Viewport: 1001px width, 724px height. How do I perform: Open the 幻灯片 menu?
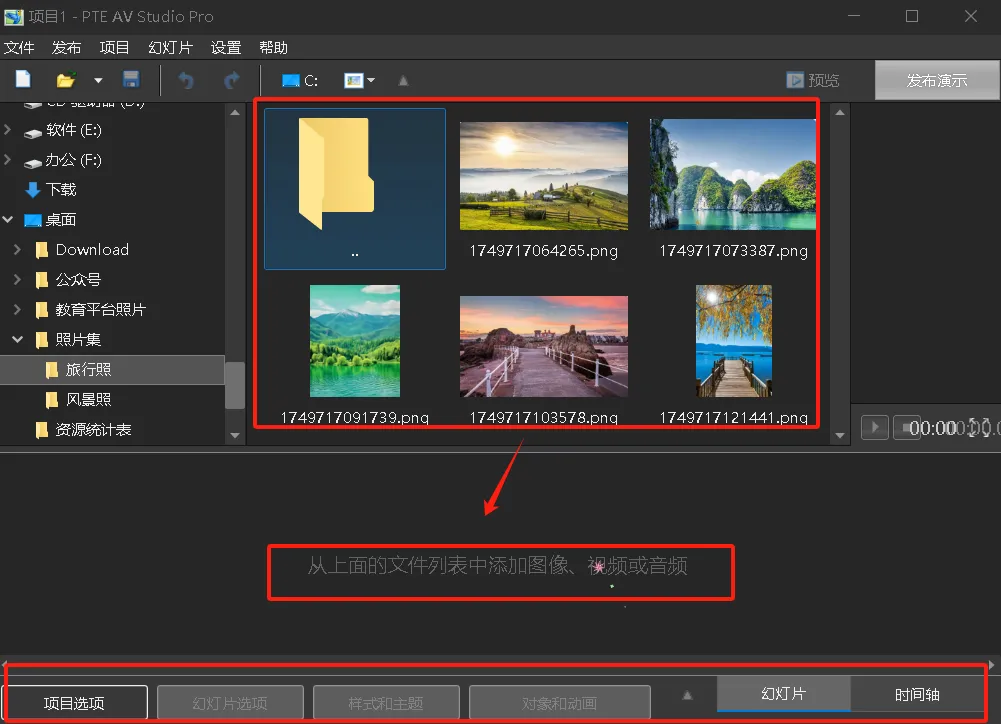(x=170, y=48)
